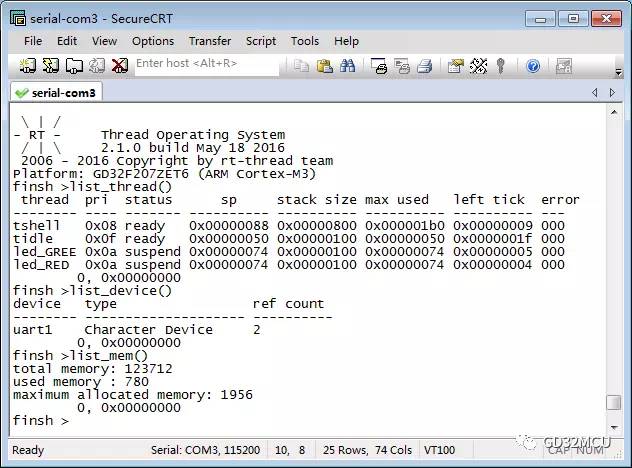Click the Public Key Assistant key icon

coord(501,66)
